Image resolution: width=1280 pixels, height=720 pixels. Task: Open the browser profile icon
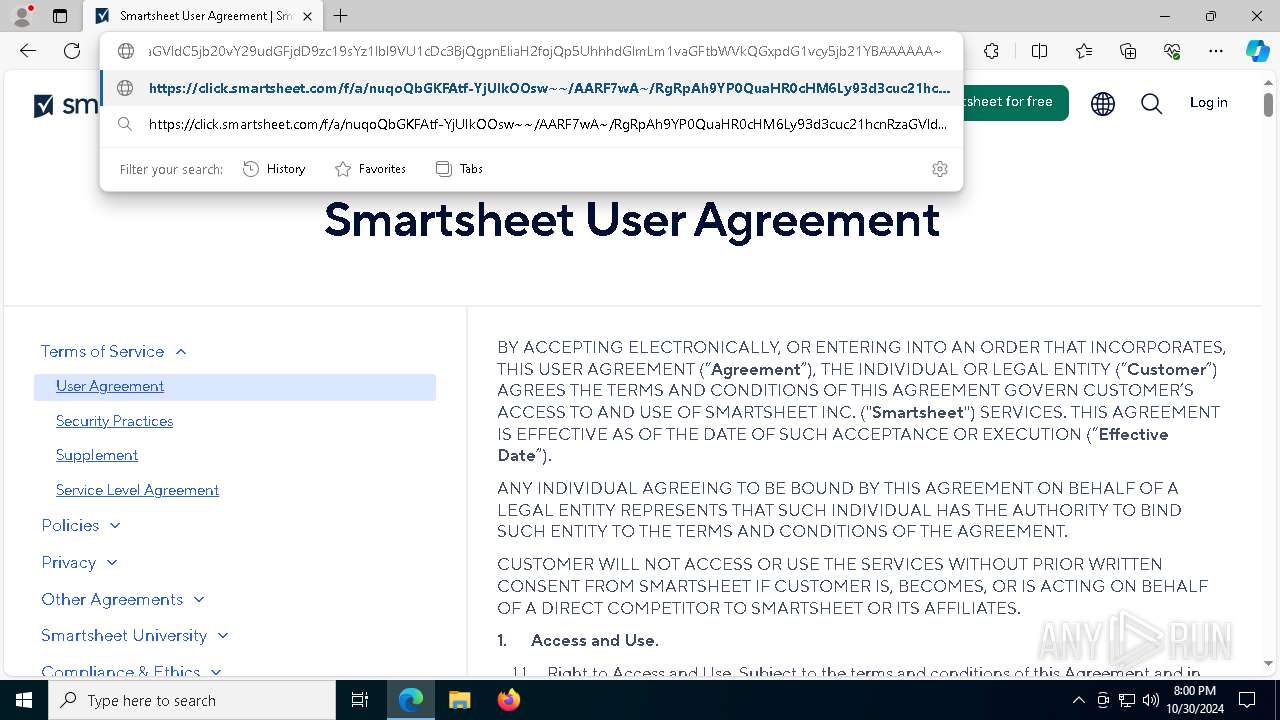pyautogui.click(x=22, y=16)
